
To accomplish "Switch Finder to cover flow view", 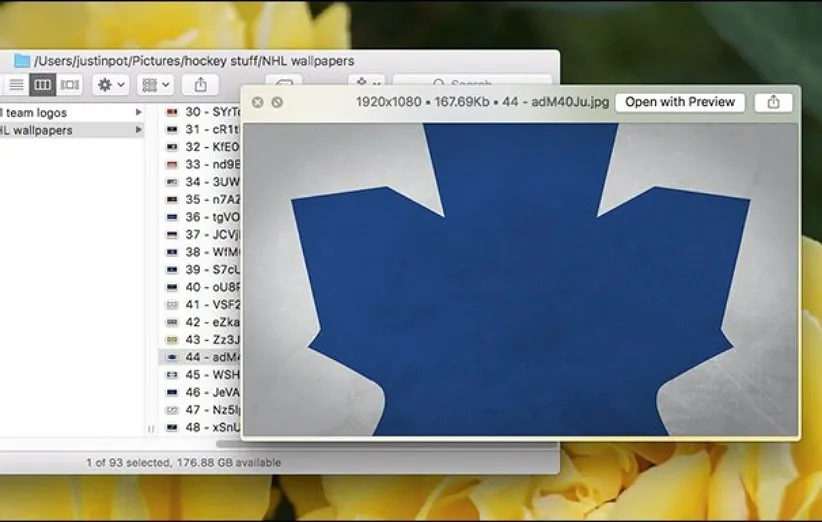I will click(69, 85).
